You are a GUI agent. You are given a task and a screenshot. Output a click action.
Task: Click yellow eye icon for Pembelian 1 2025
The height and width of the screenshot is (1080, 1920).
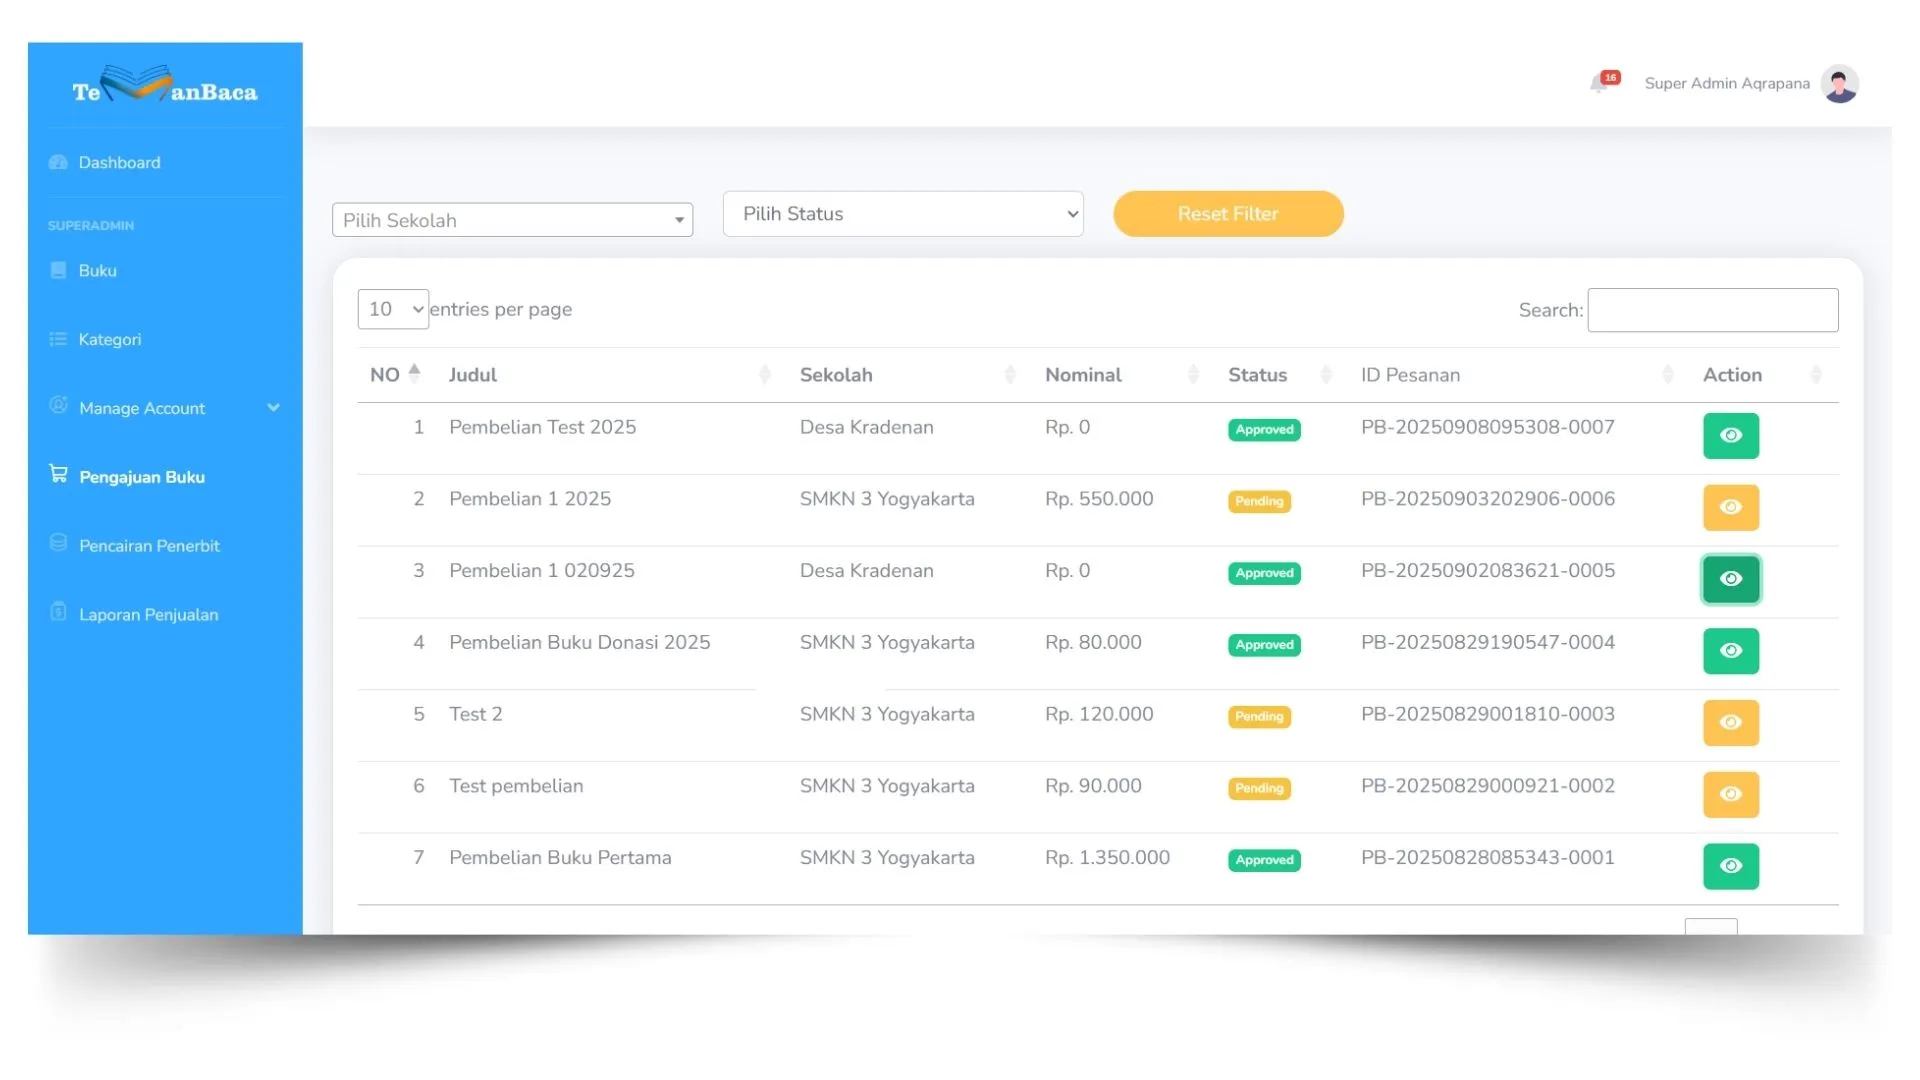[1730, 508]
